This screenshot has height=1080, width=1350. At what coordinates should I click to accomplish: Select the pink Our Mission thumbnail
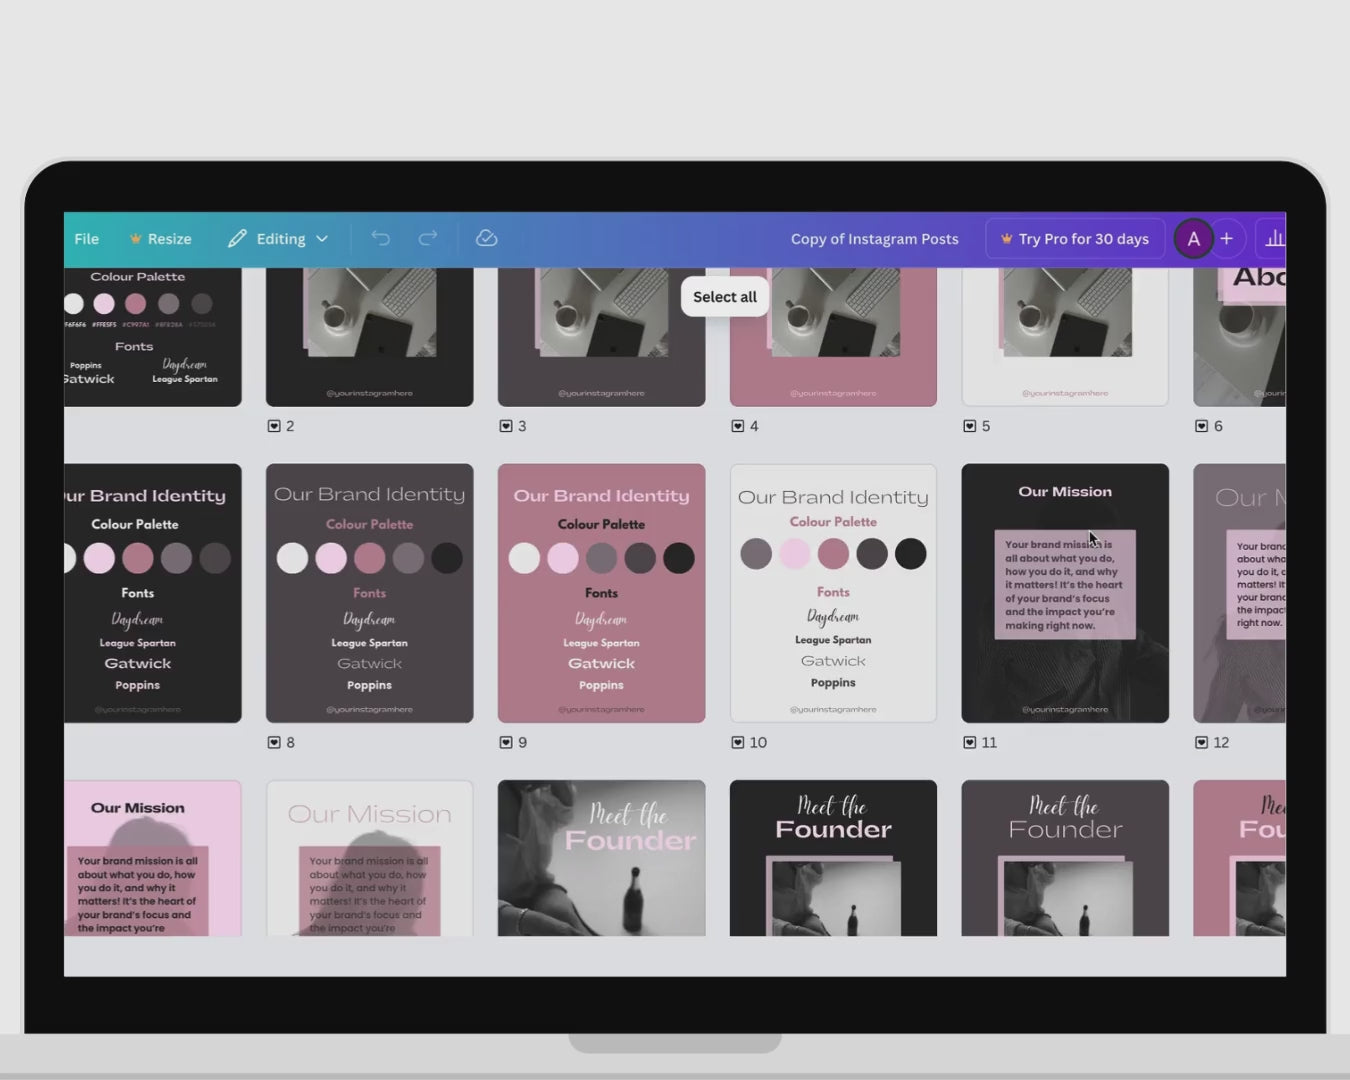click(x=153, y=858)
